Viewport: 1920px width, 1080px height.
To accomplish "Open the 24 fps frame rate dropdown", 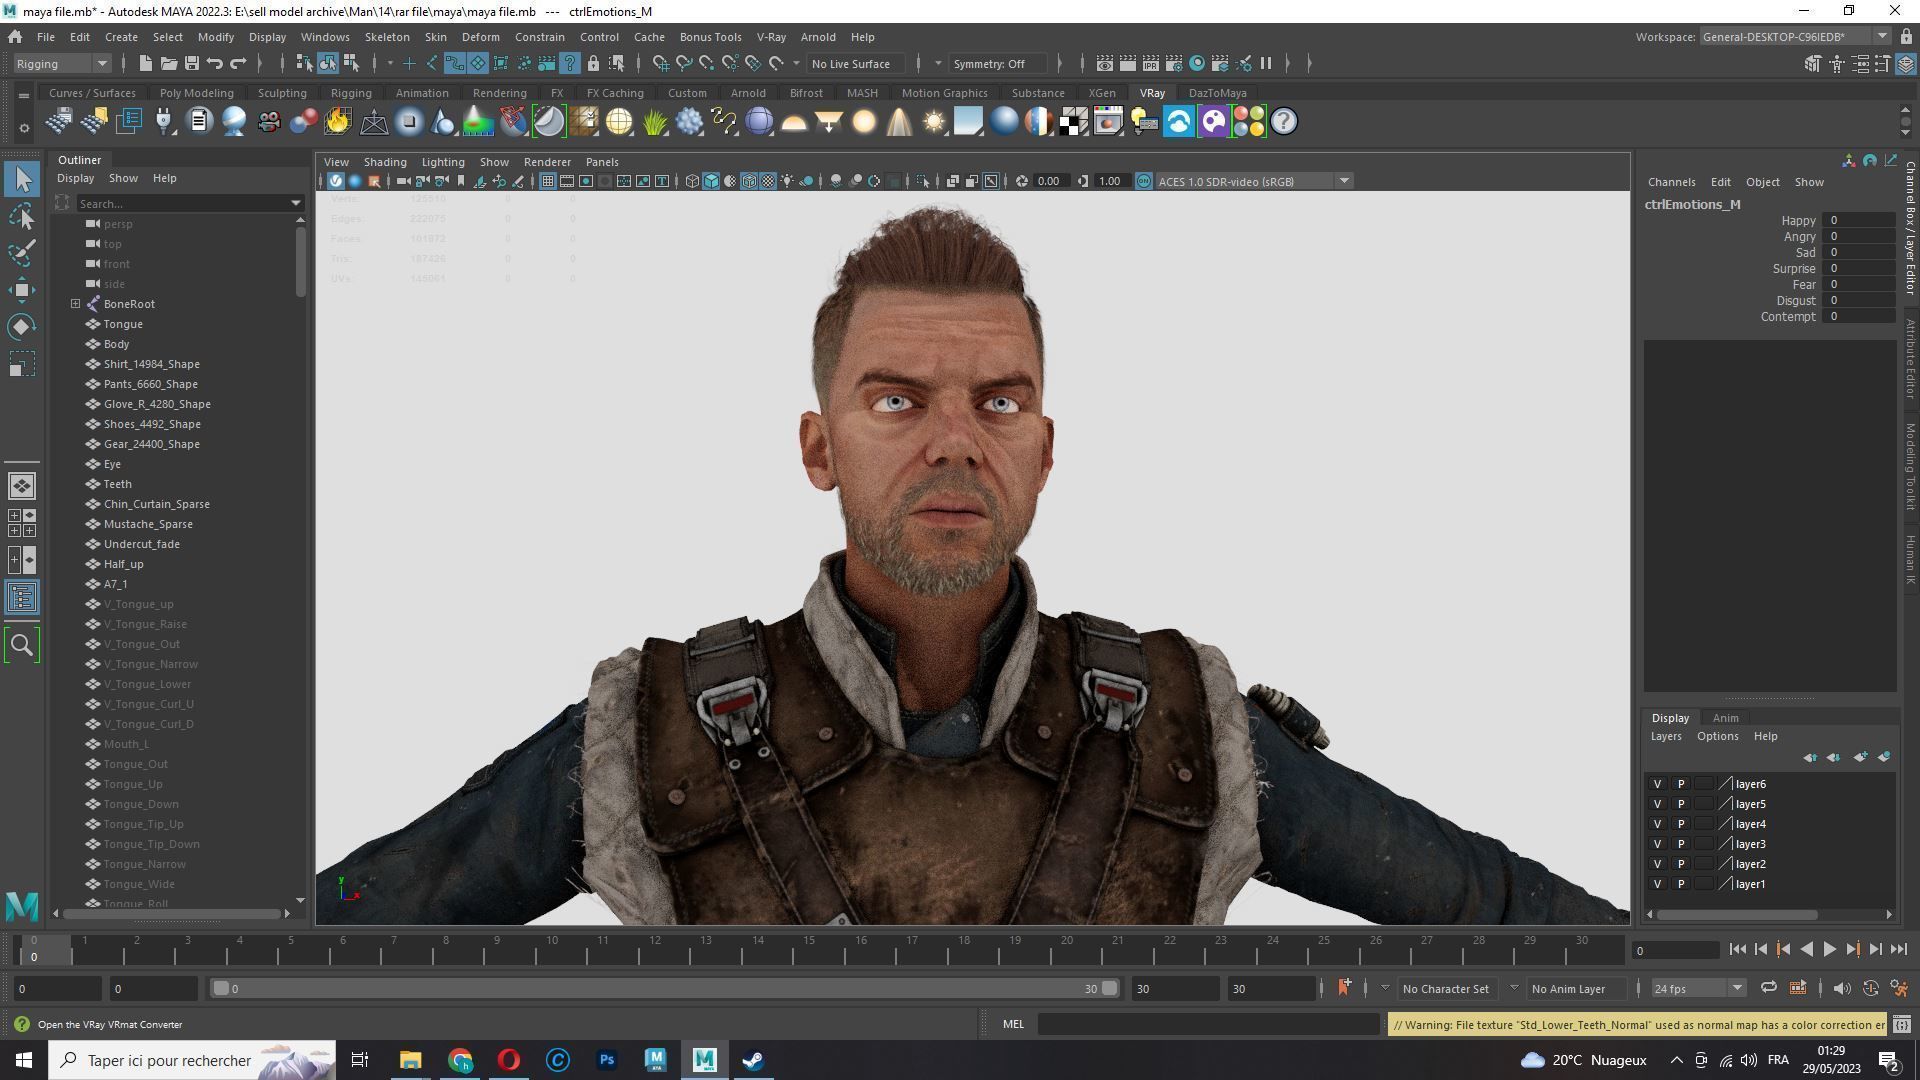I will coord(1697,989).
